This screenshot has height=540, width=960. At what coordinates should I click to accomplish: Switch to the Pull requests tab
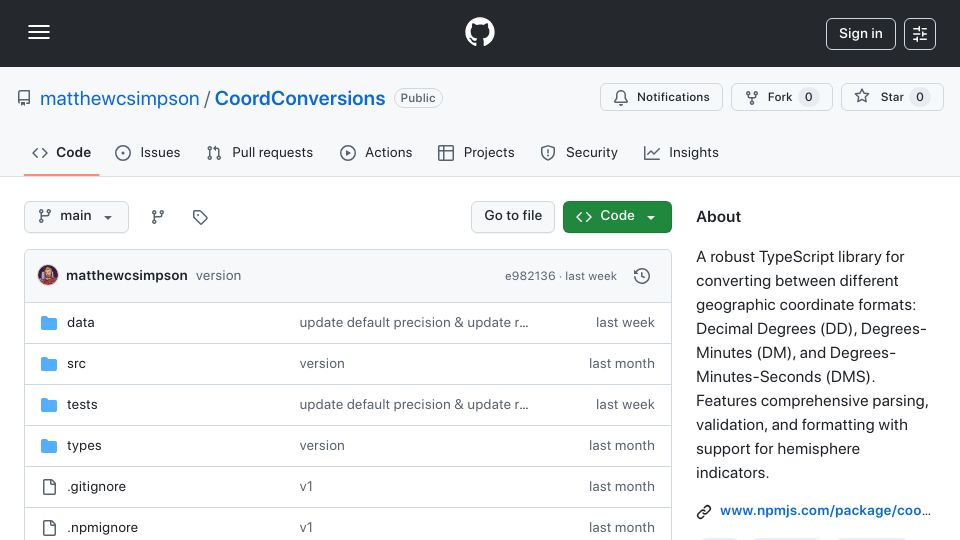pos(260,152)
